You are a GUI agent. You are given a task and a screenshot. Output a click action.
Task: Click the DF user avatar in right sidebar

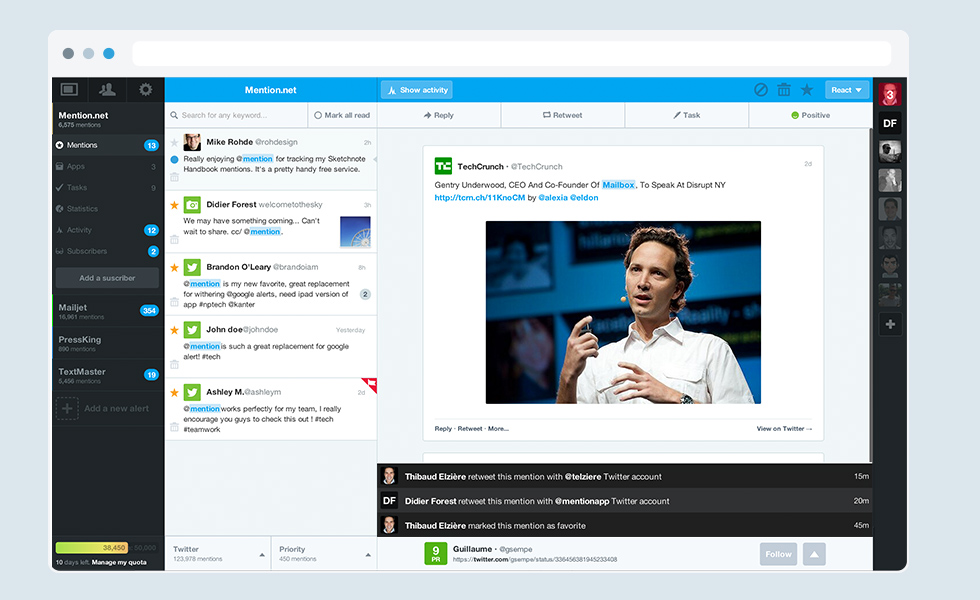point(889,123)
